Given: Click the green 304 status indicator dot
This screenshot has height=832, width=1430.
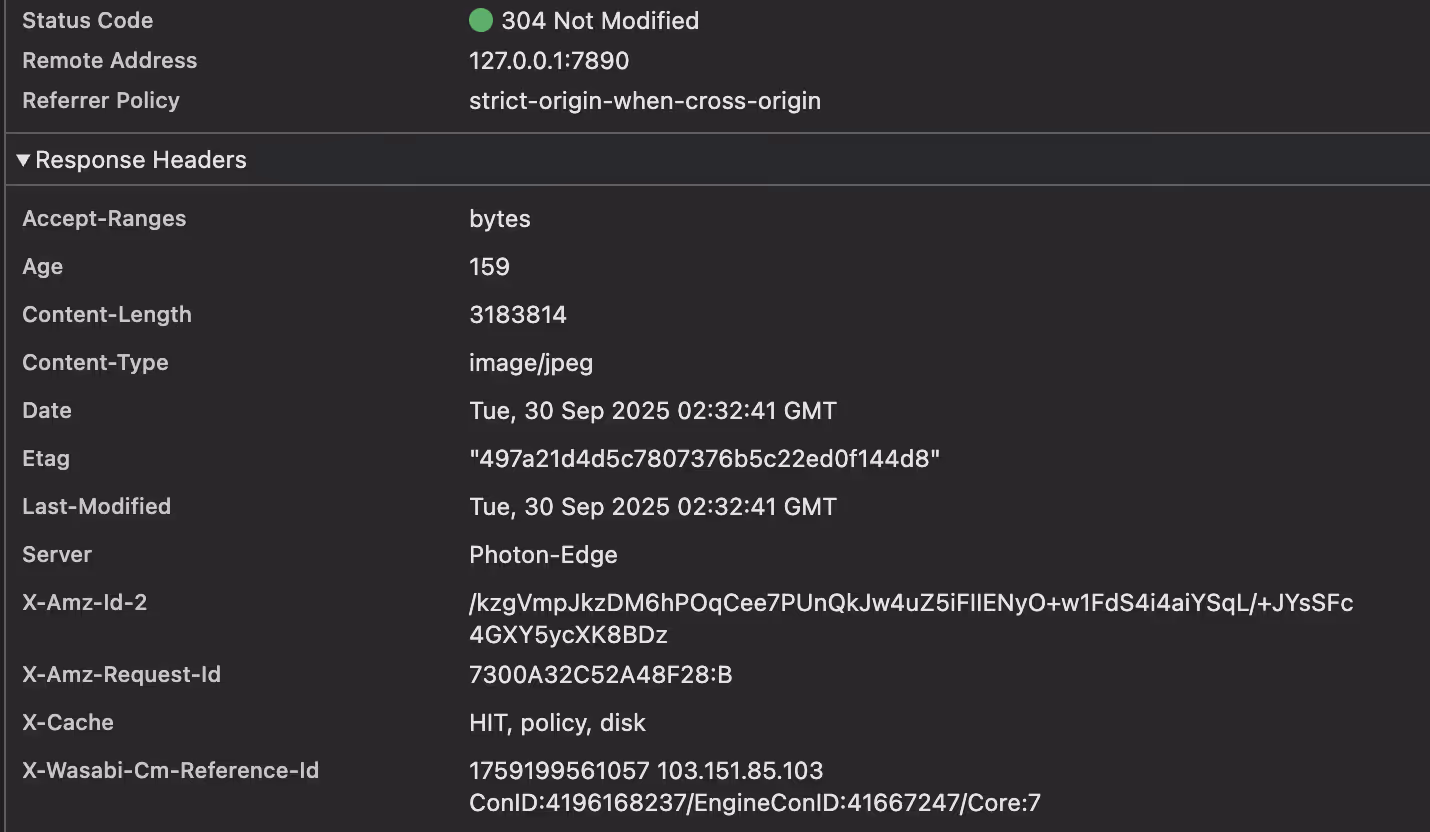Looking at the screenshot, I should pyautogui.click(x=481, y=20).
